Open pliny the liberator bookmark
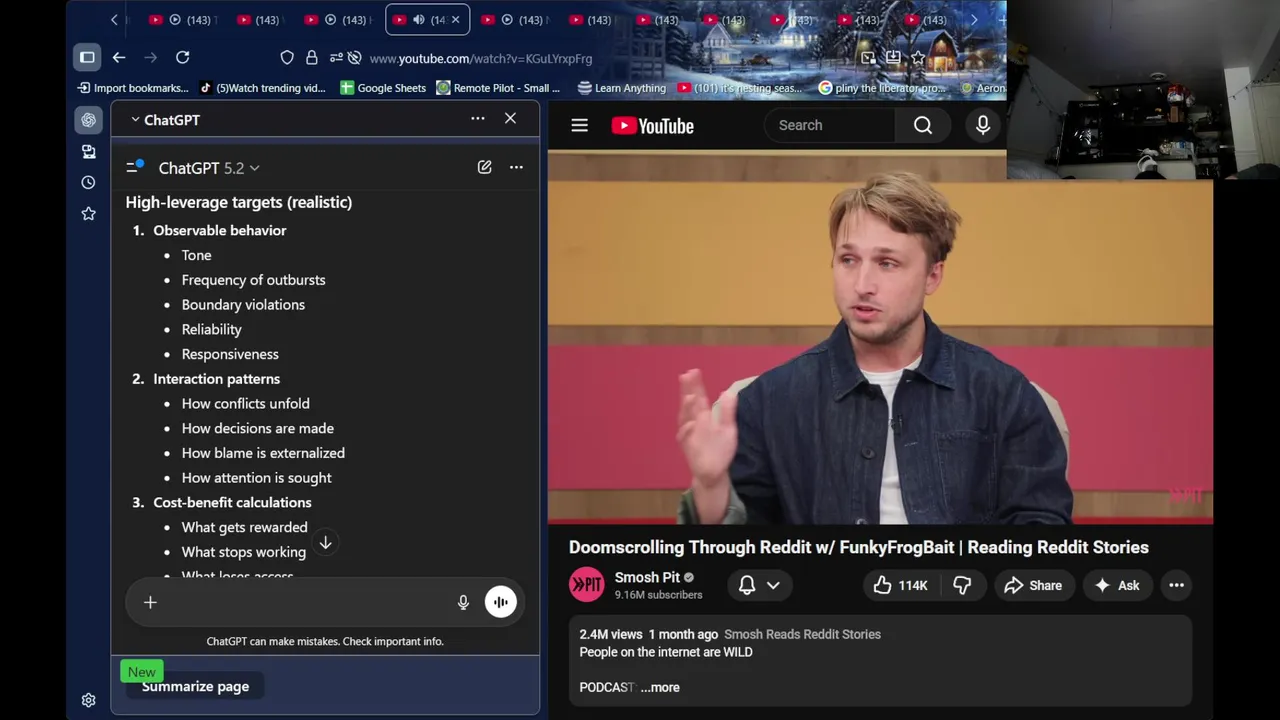The width and height of the screenshot is (1280, 720). [x=882, y=88]
